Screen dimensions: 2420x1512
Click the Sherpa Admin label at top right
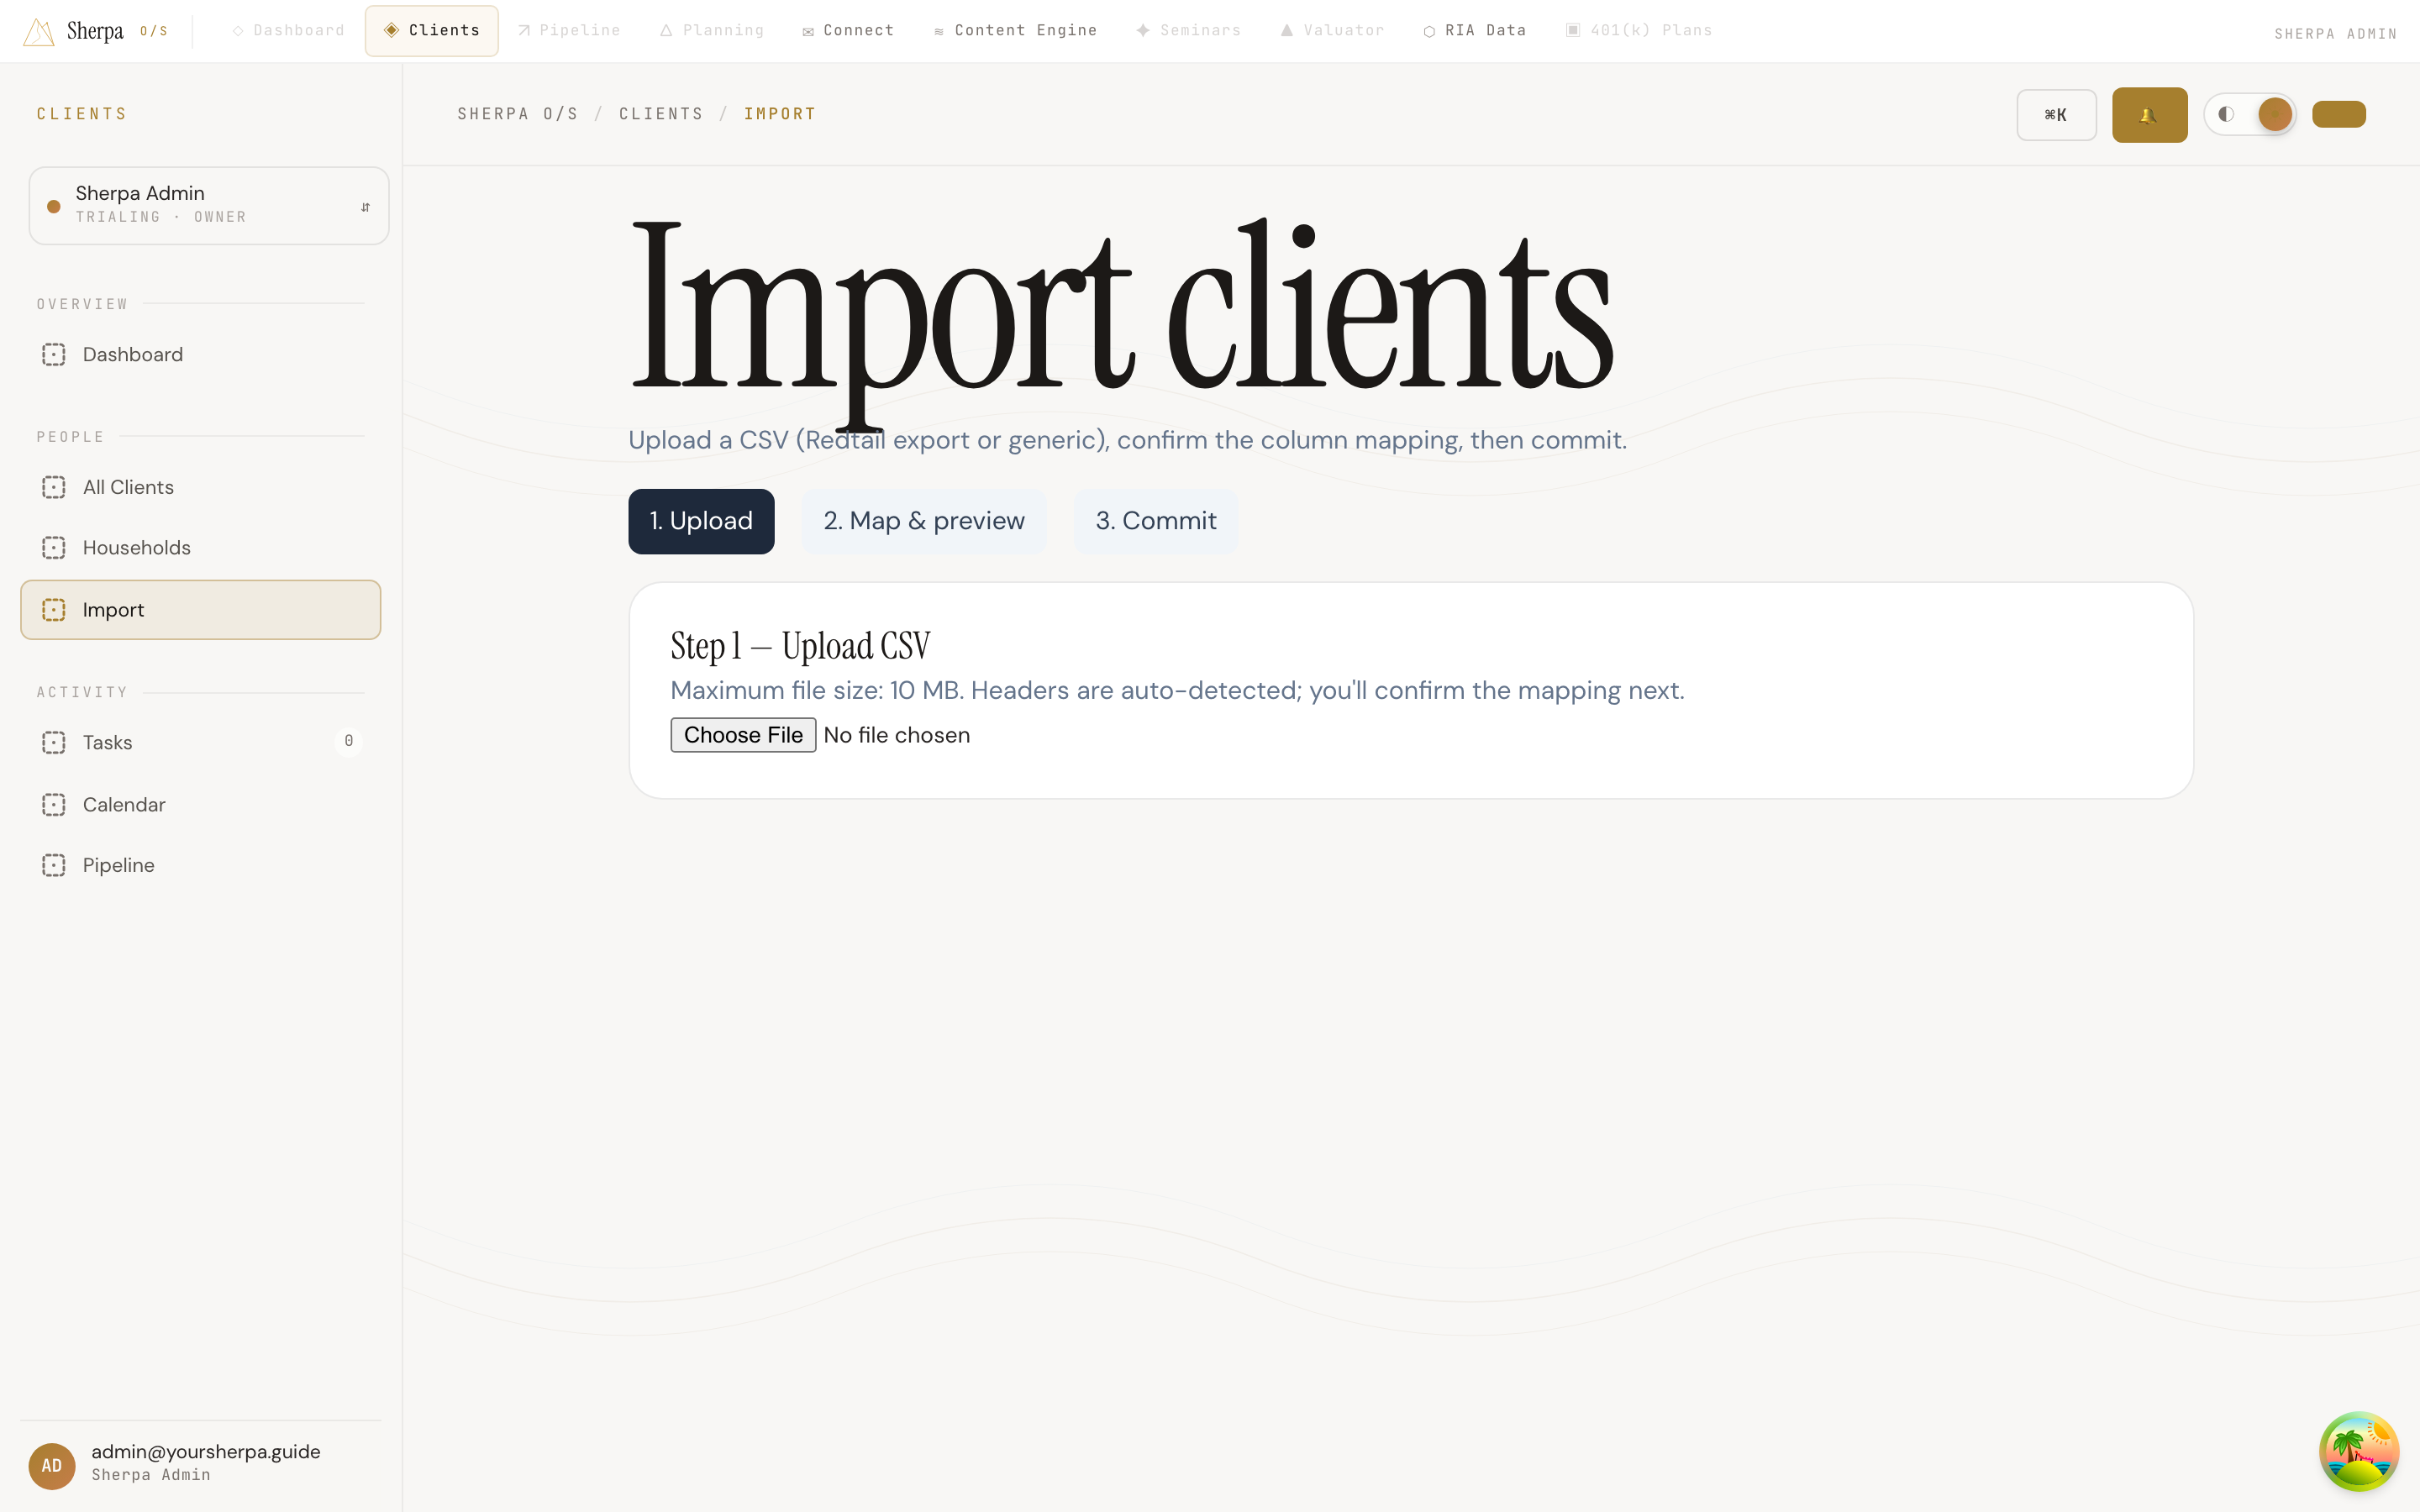[2335, 34]
